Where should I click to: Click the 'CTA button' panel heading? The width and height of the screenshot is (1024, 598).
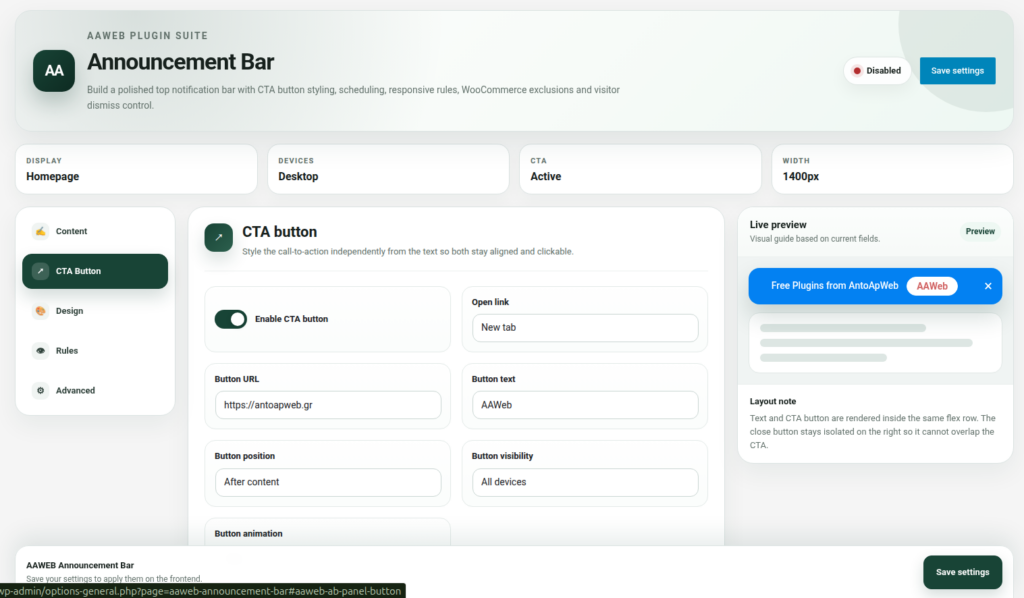pyautogui.click(x=280, y=232)
